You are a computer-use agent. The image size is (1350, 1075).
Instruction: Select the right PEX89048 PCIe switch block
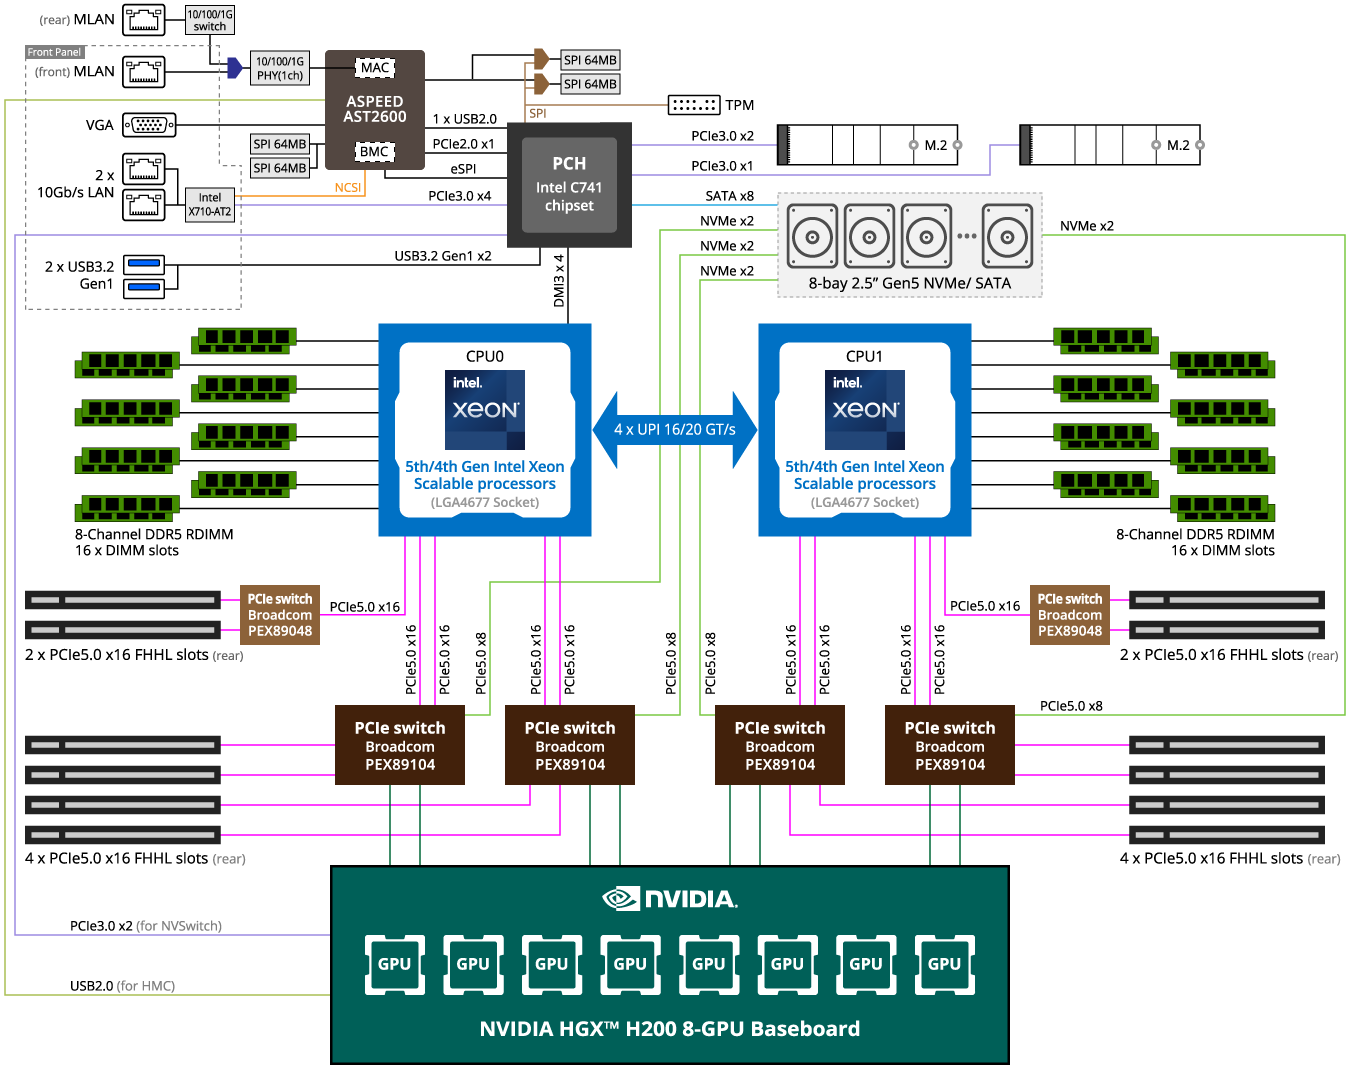[1070, 615]
